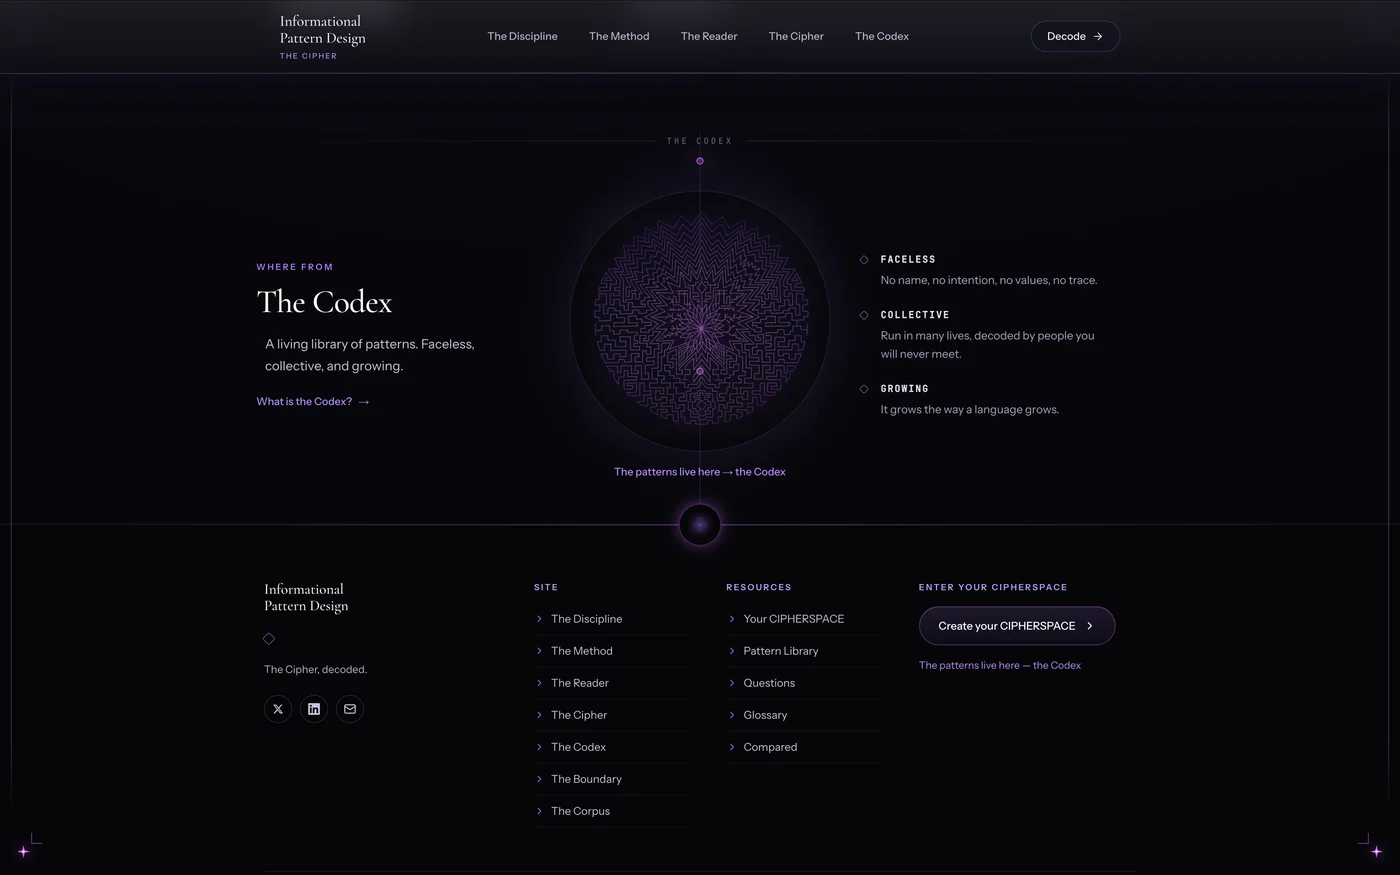Open The Discipline in top navigation
1400x875 pixels.
[522, 36]
